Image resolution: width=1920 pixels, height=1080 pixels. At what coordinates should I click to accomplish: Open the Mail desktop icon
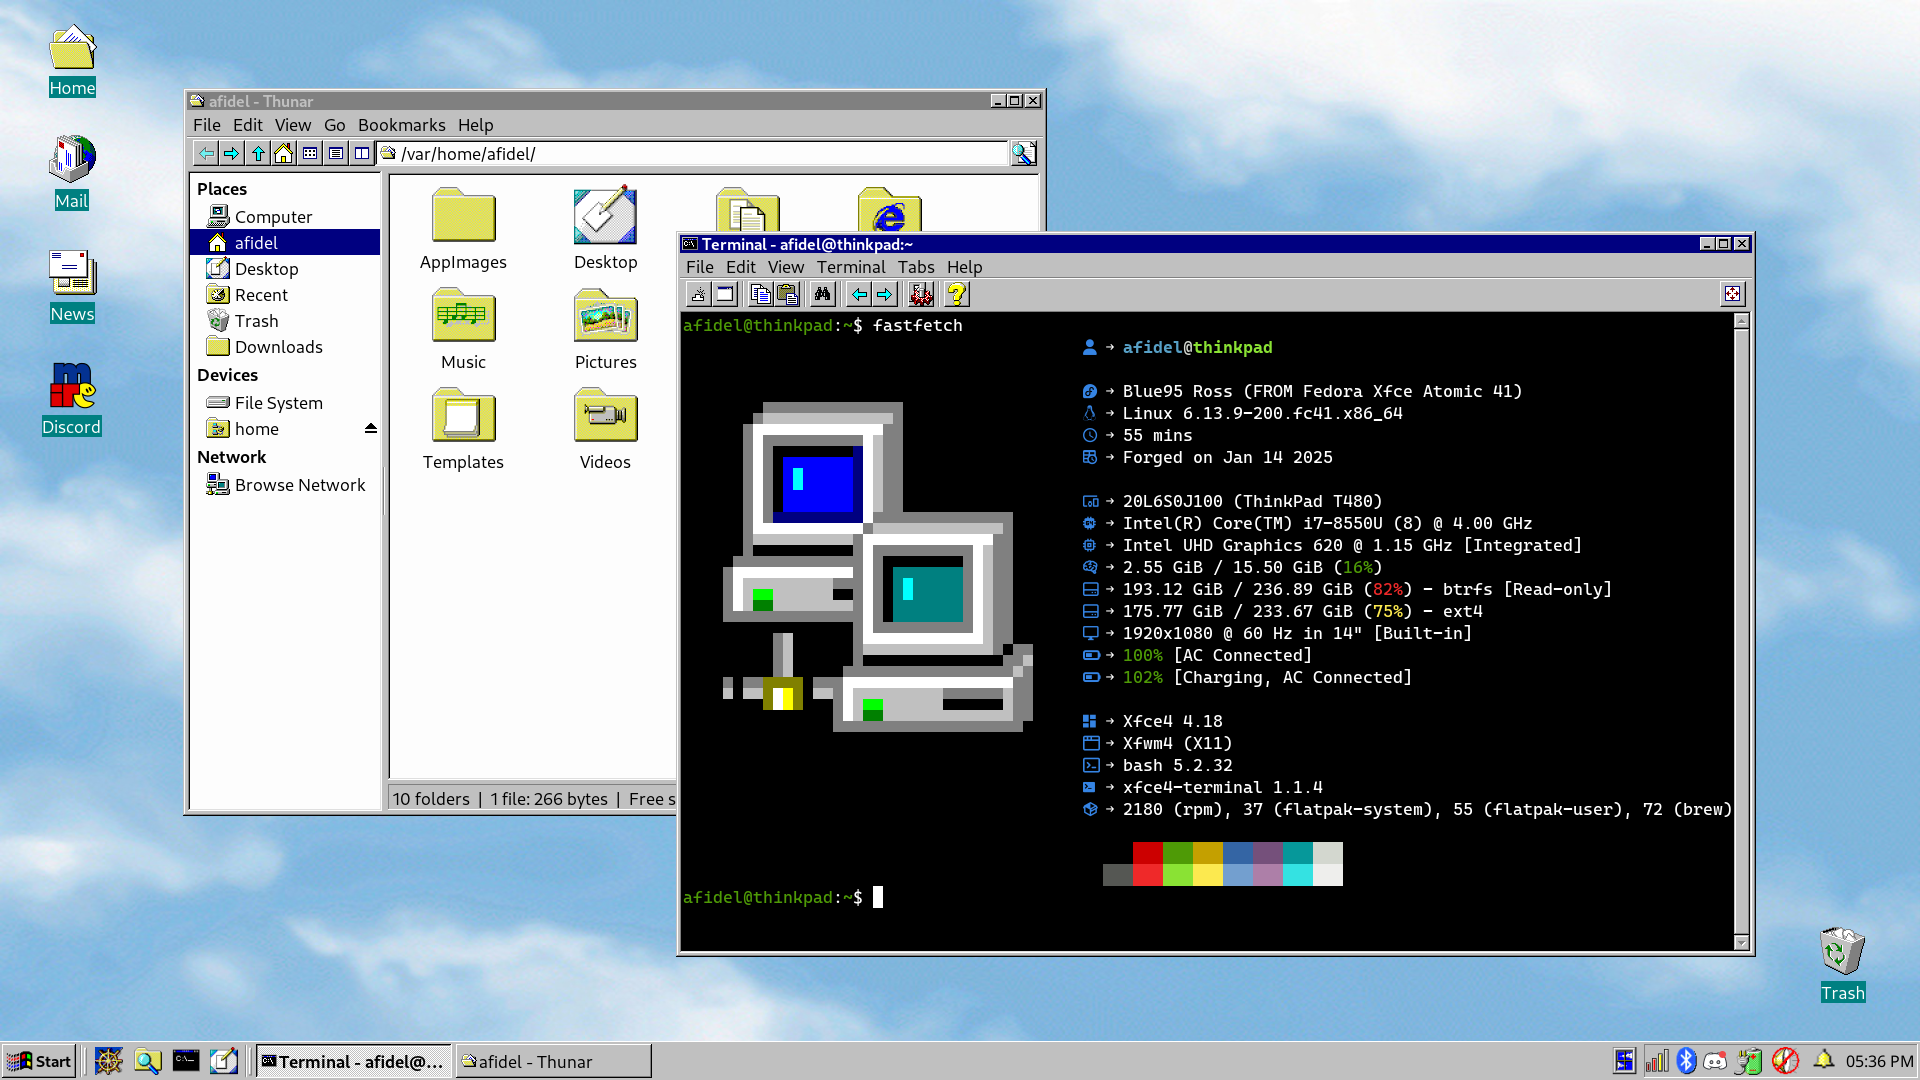coord(72,173)
